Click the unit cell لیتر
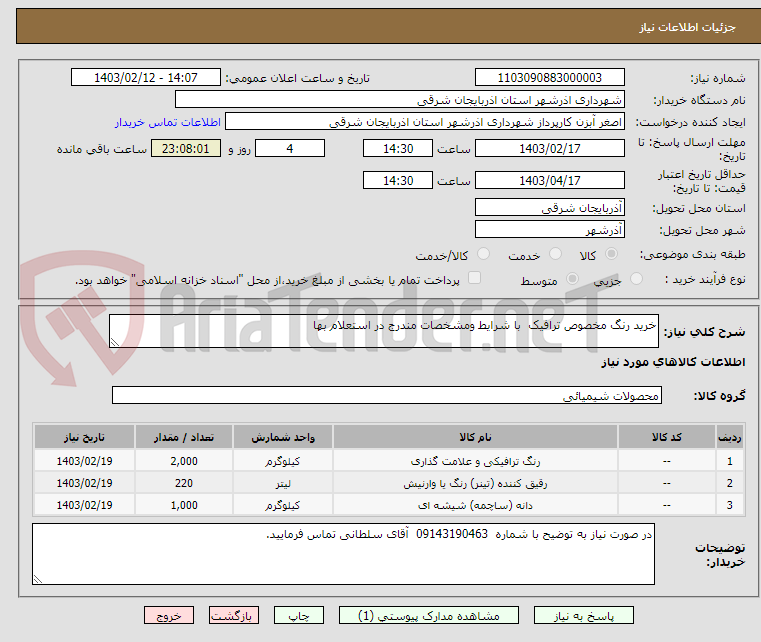This screenshot has height=642, width=761. (283, 483)
